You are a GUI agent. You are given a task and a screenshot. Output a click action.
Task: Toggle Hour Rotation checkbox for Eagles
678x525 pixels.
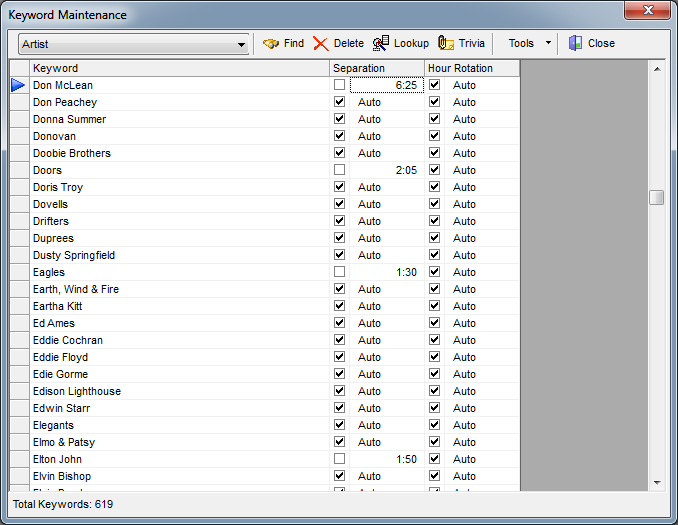point(435,272)
